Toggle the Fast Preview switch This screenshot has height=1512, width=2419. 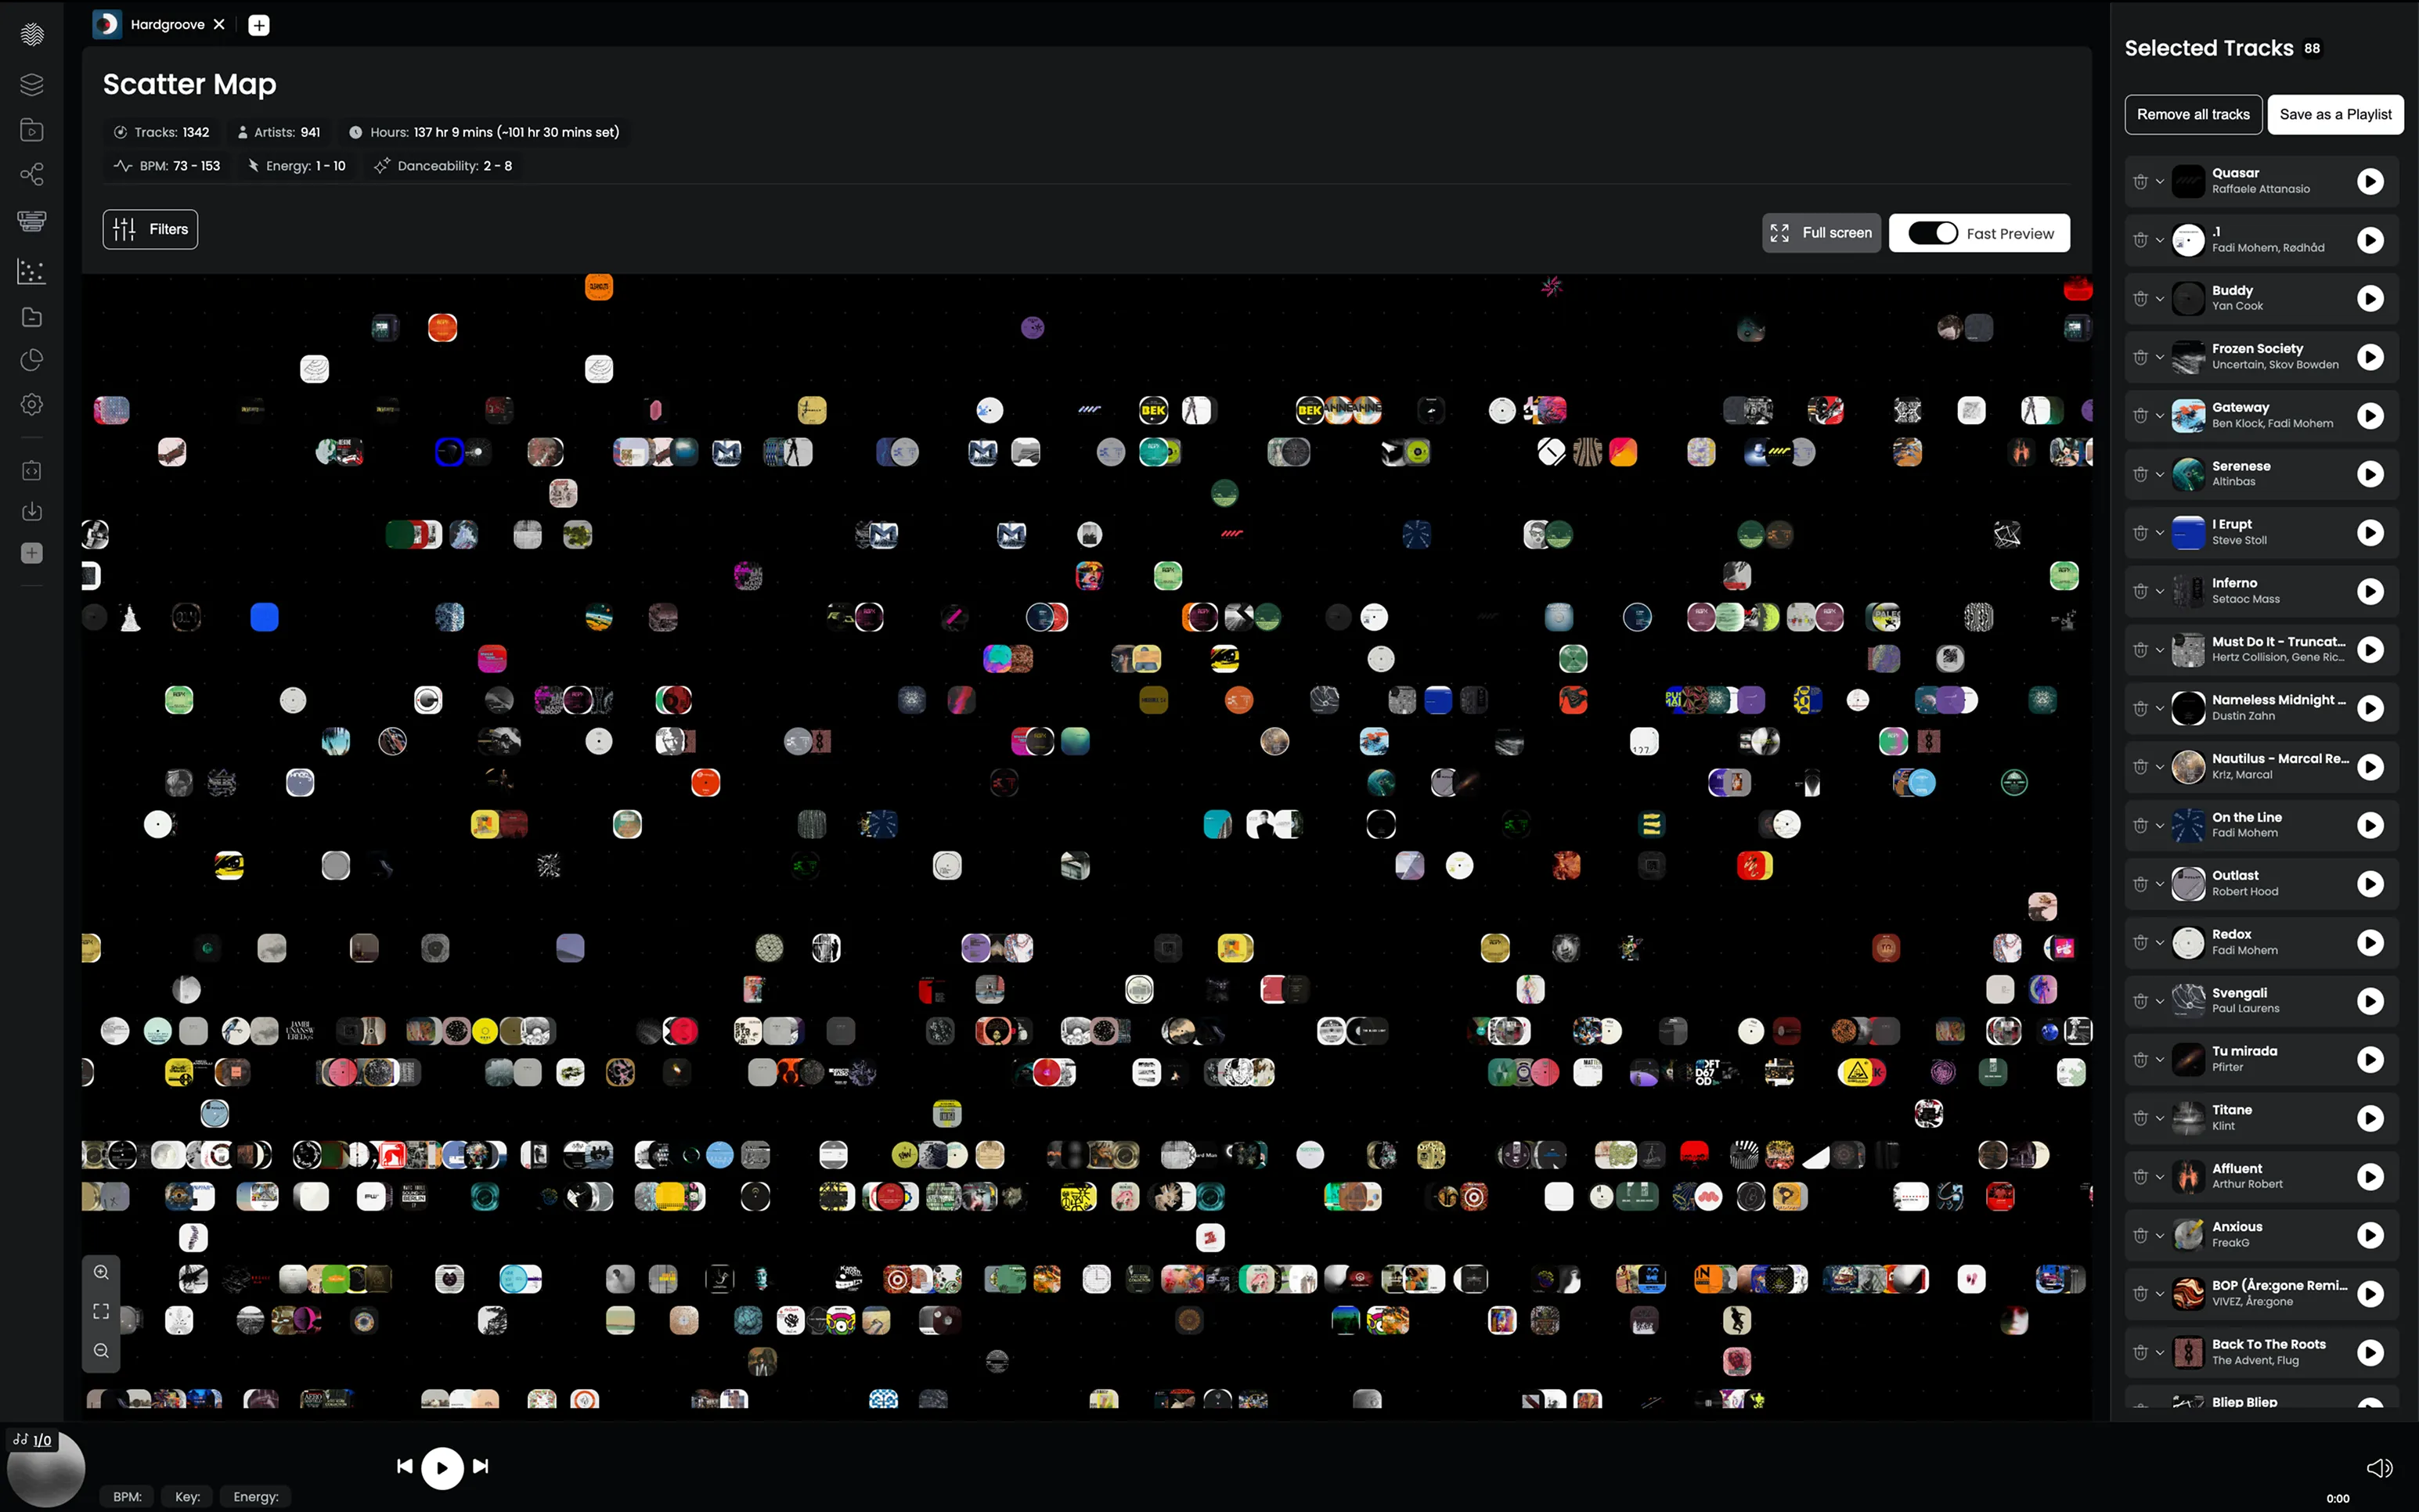point(1932,233)
